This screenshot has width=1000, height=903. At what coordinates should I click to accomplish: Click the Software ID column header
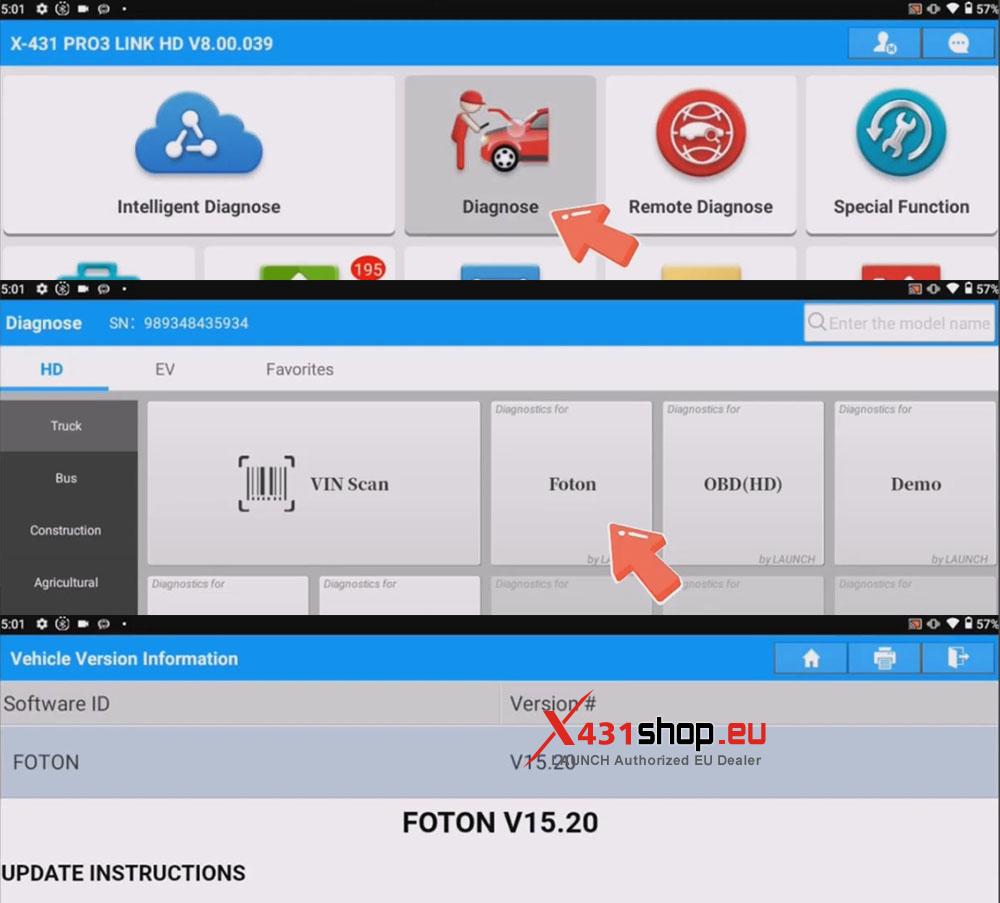pos(249,703)
